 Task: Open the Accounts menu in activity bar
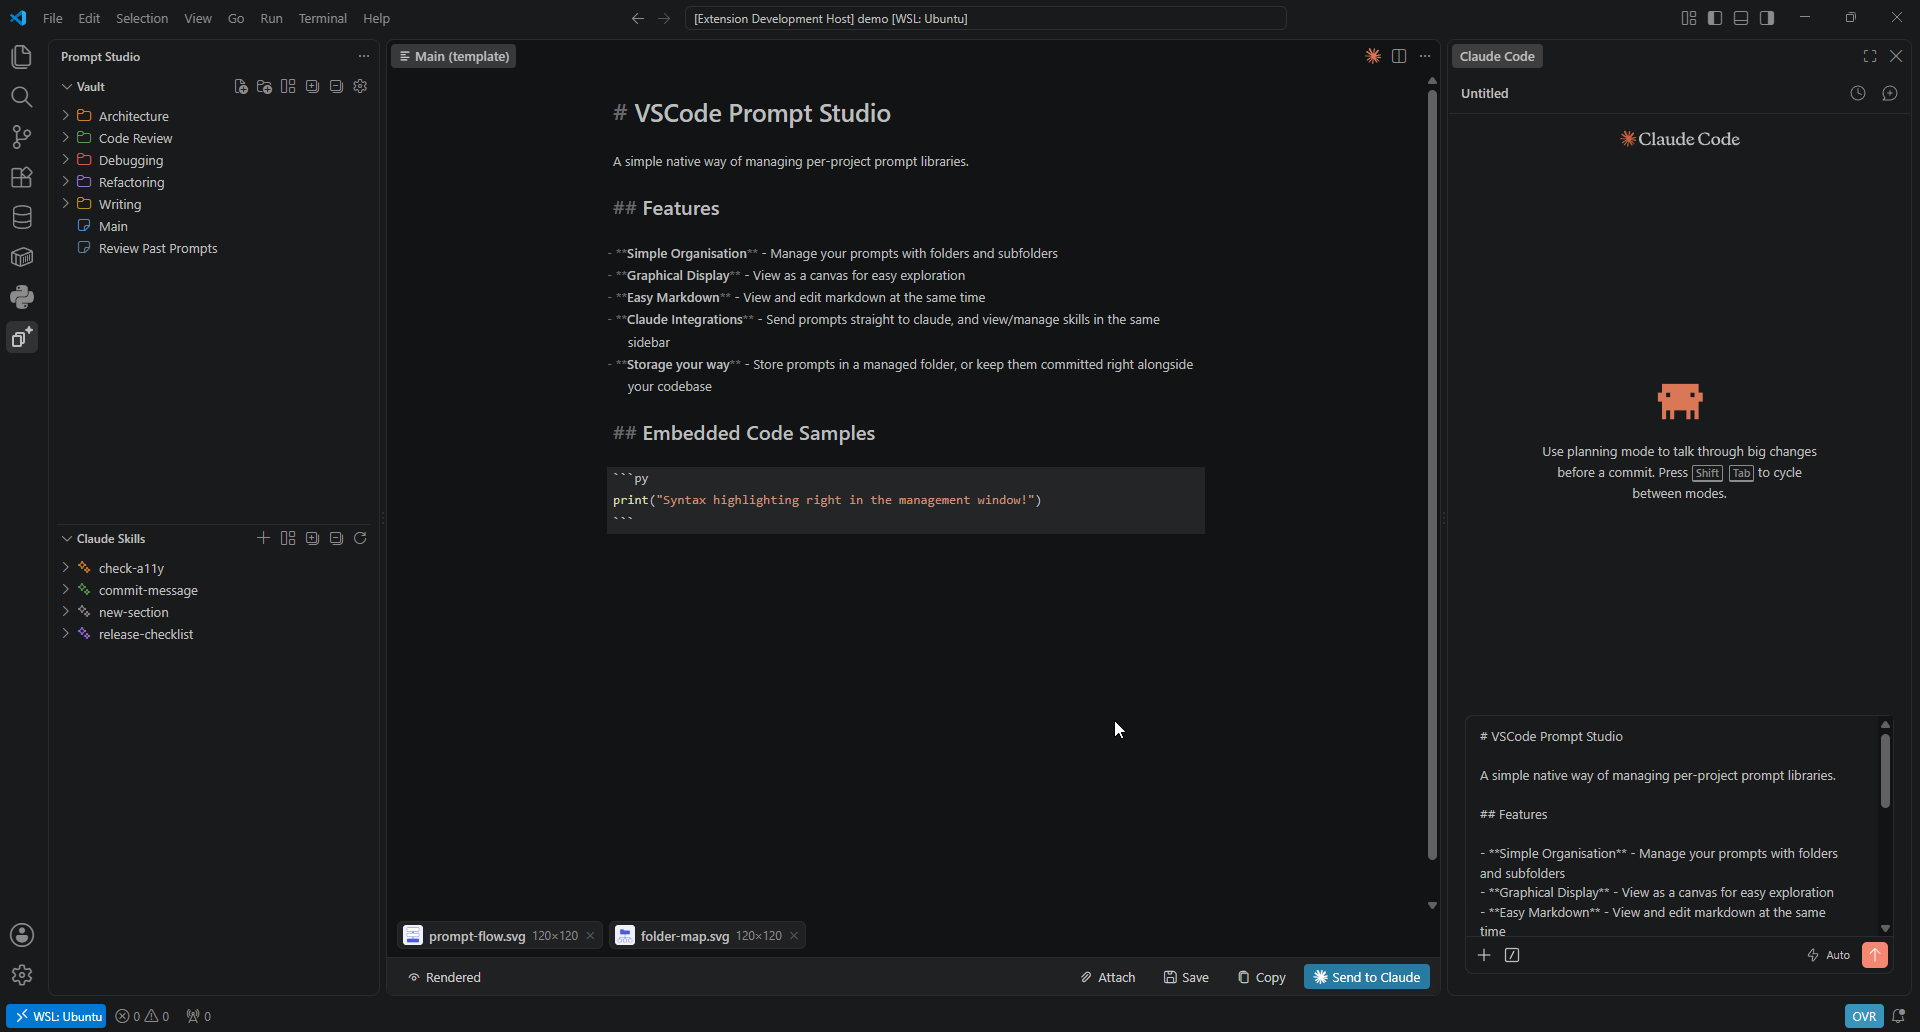(x=22, y=935)
